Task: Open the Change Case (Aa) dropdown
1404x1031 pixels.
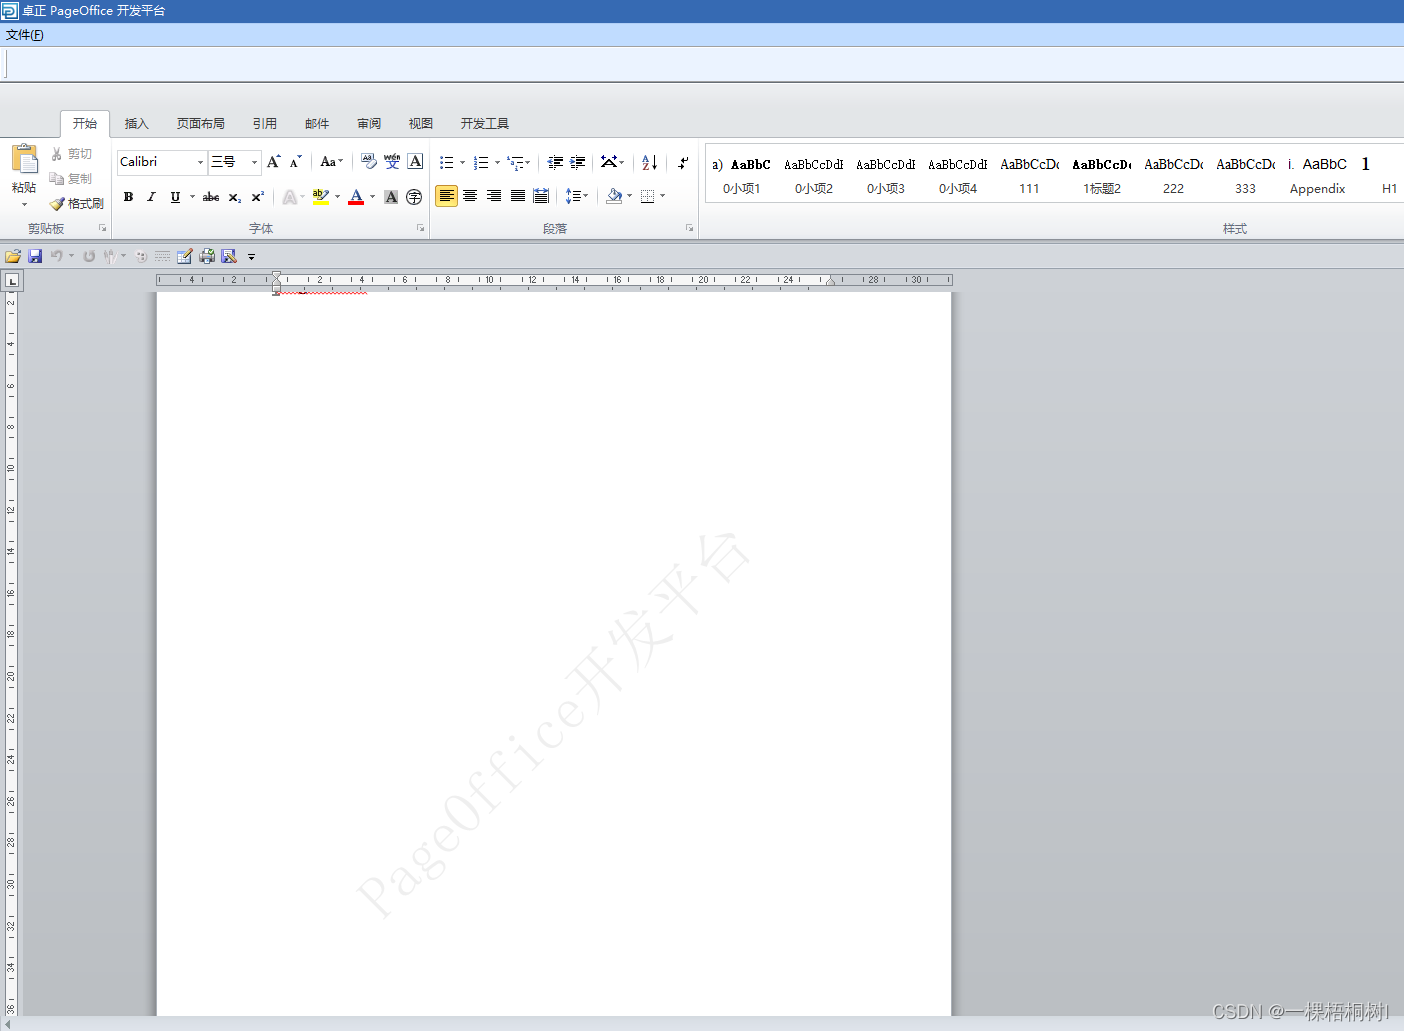Action: pyautogui.click(x=331, y=162)
